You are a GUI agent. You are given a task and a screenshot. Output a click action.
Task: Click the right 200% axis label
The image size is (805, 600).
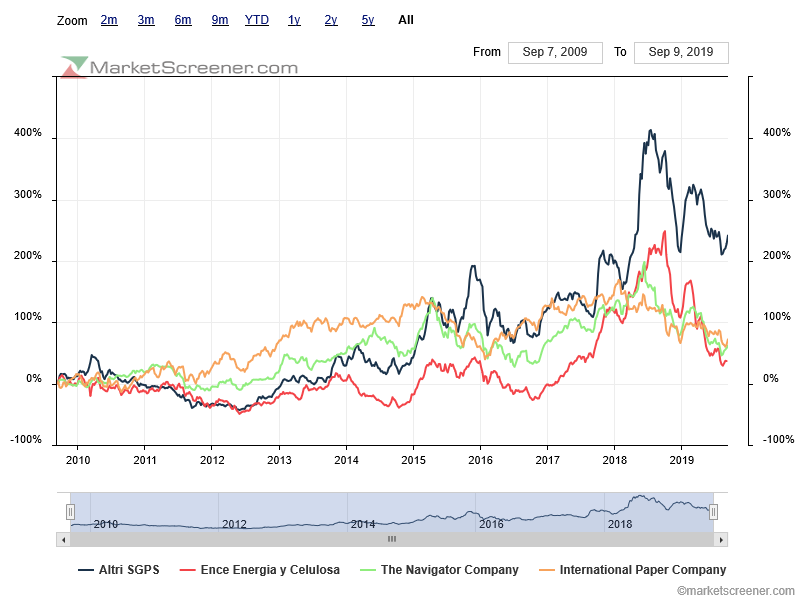point(777,256)
